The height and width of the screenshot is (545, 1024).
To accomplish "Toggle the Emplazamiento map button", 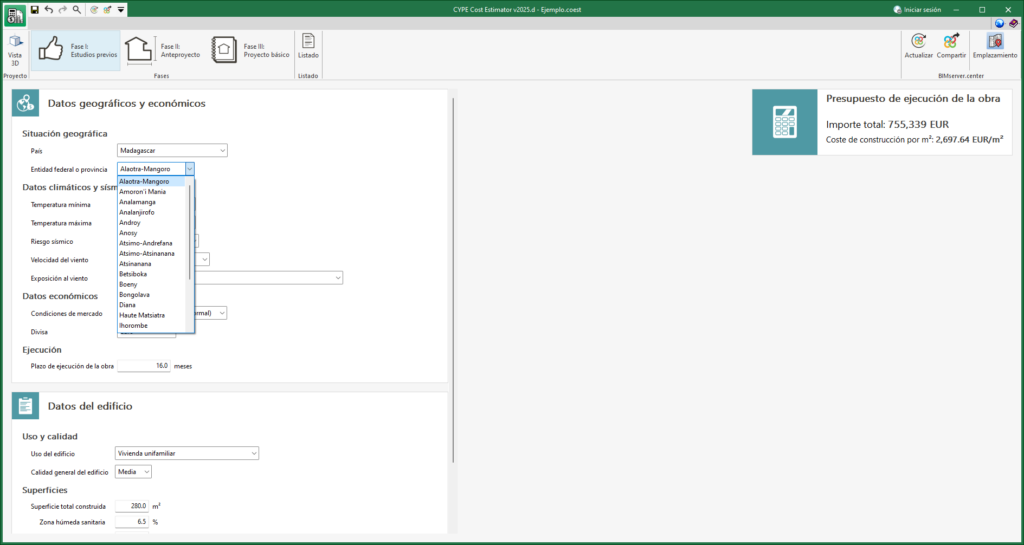I will [995, 46].
